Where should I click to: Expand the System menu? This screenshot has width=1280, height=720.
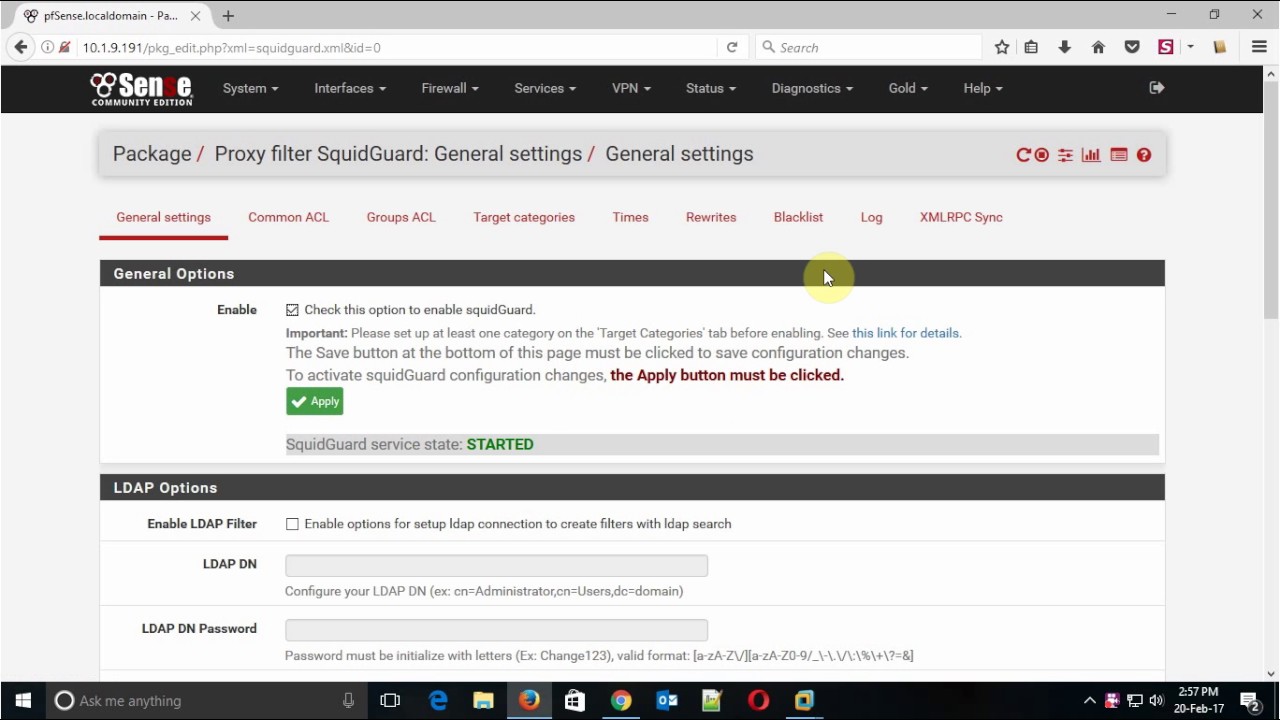pyautogui.click(x=250, y=88)
